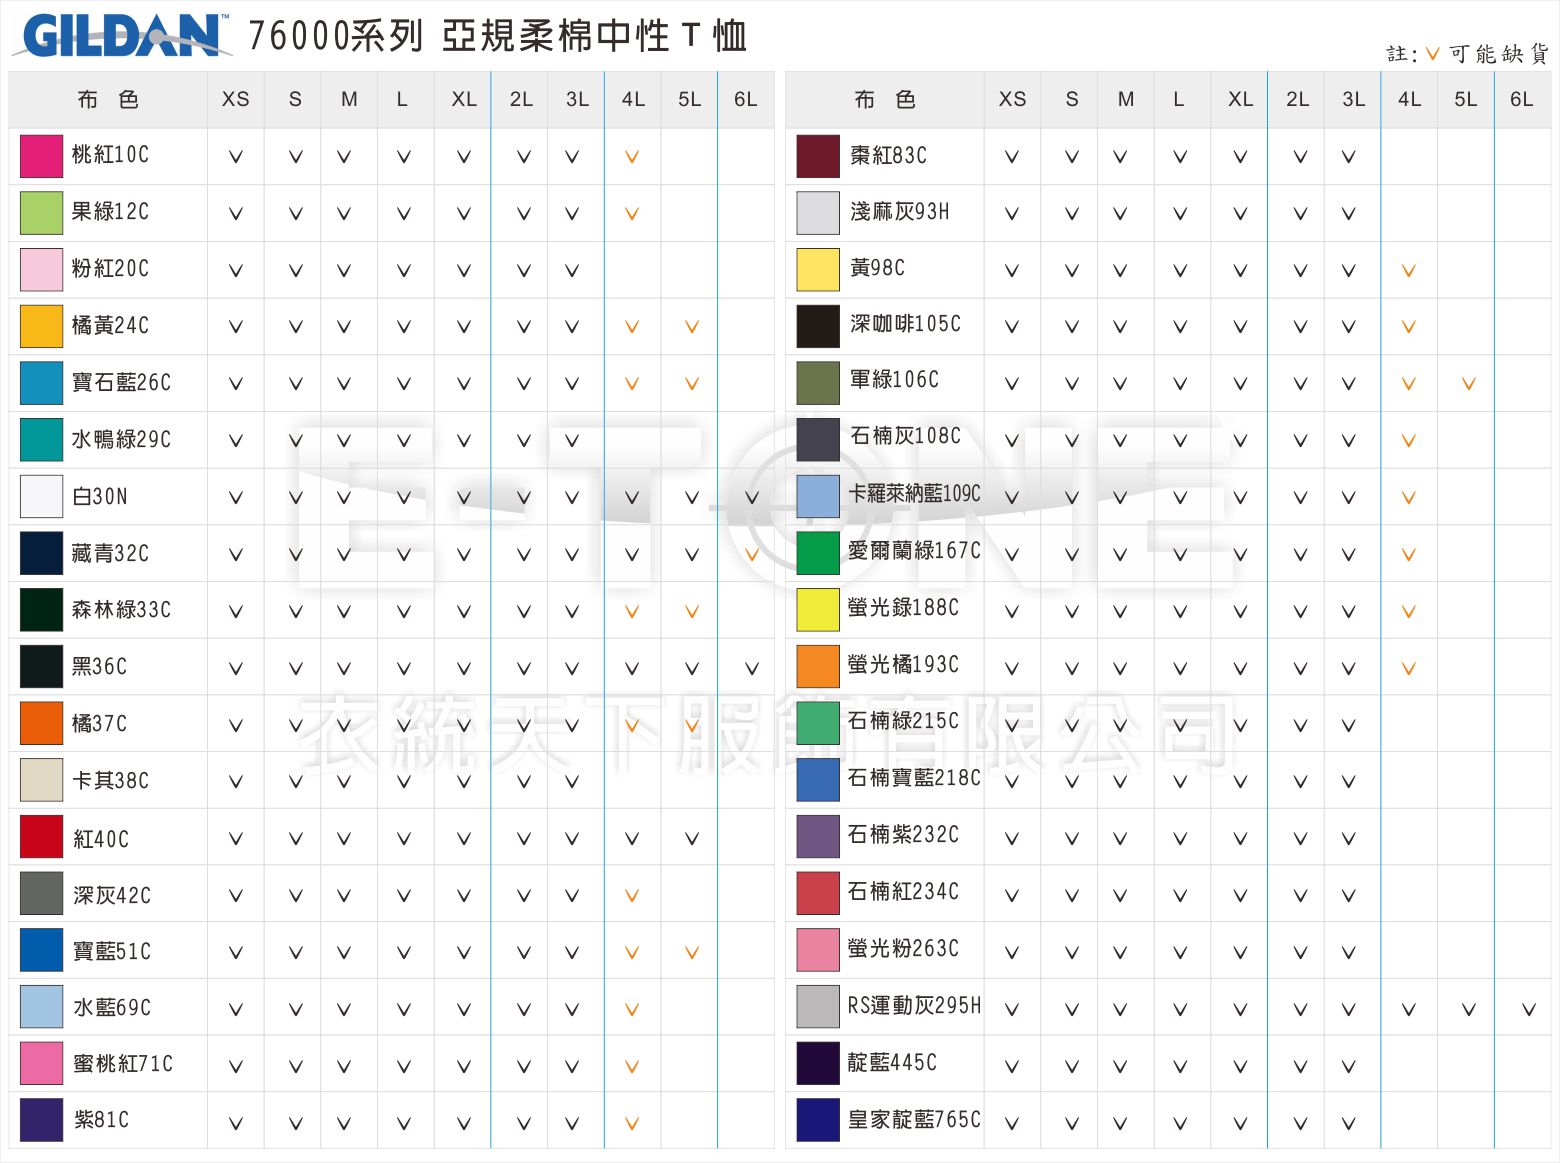This screenshot has width=1560, height=1163.
Task: Click the 棗紅83C maroon swatch
Action: coord(818,156)
